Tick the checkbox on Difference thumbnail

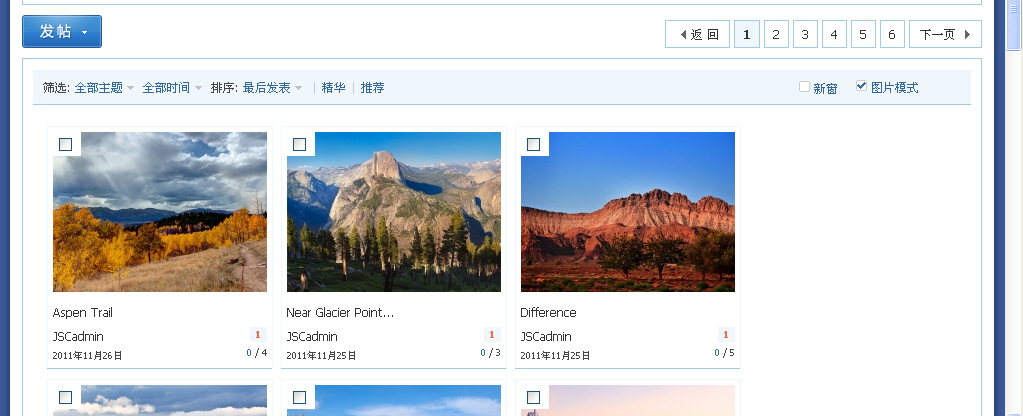click(533, 144)
